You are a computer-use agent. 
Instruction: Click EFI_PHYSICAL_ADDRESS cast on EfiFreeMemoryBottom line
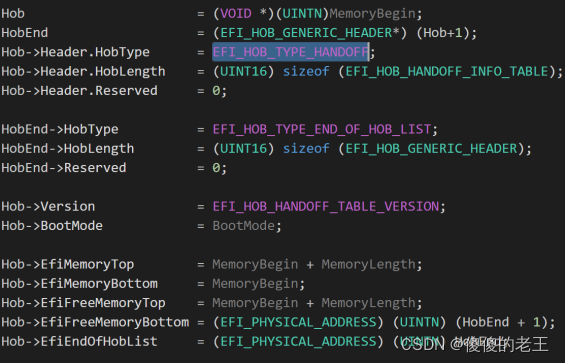pyautogui.click(x=298, y=322)
